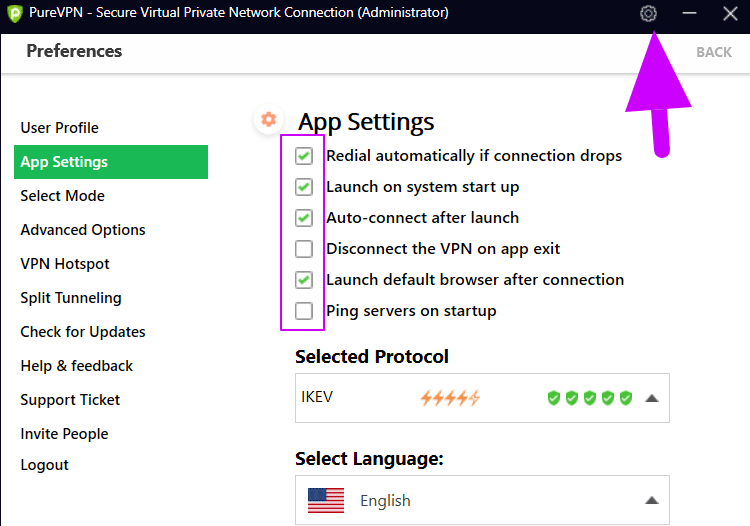The image size is (750, 526).
Task: Click the US flag icon in language selector
Action: coord(326,501)
